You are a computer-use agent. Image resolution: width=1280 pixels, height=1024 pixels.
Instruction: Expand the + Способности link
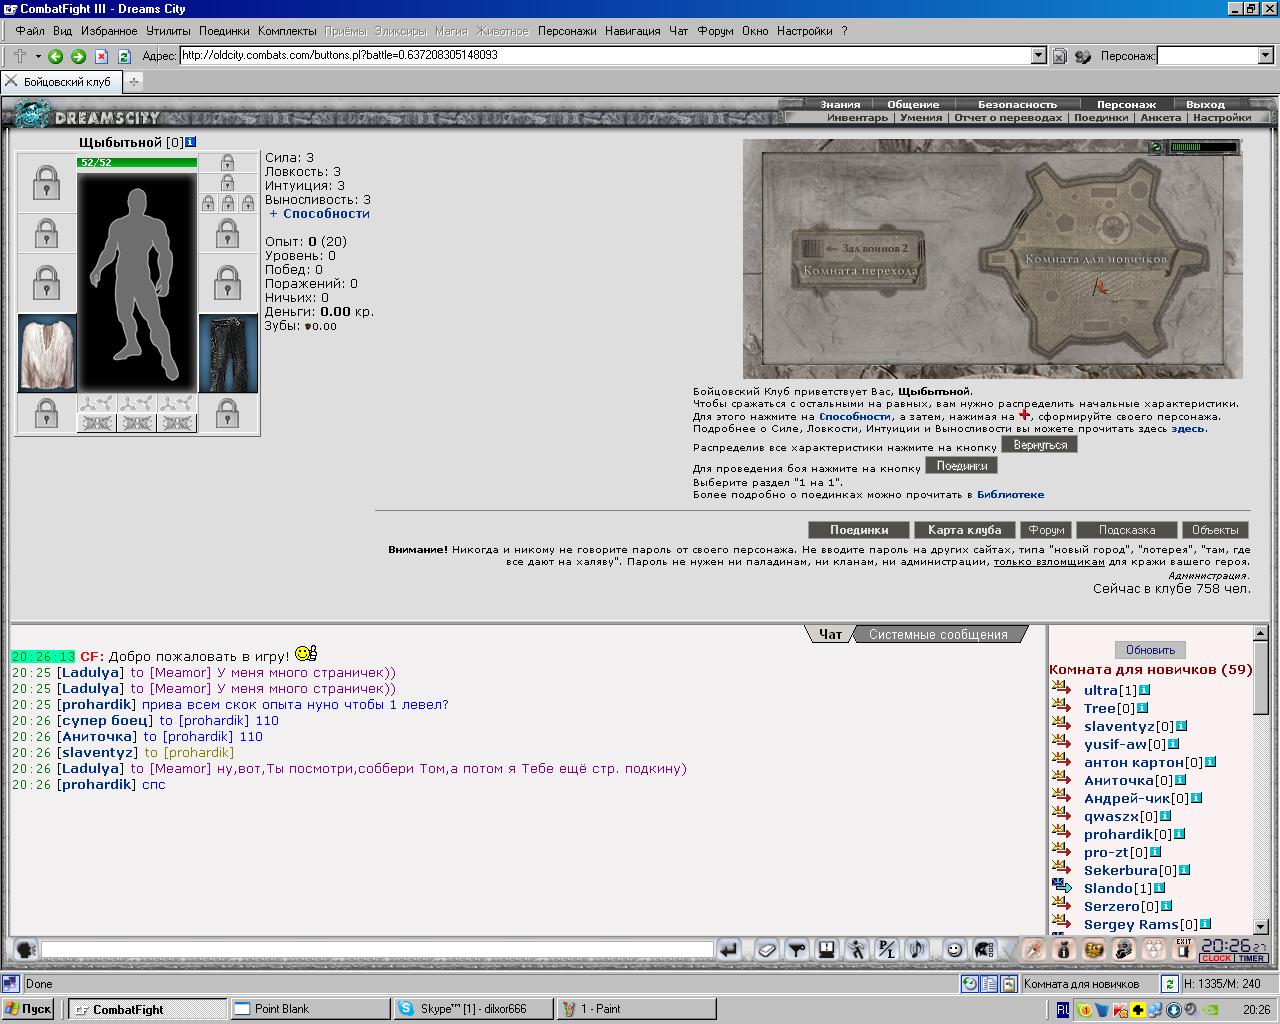point(319,213)
